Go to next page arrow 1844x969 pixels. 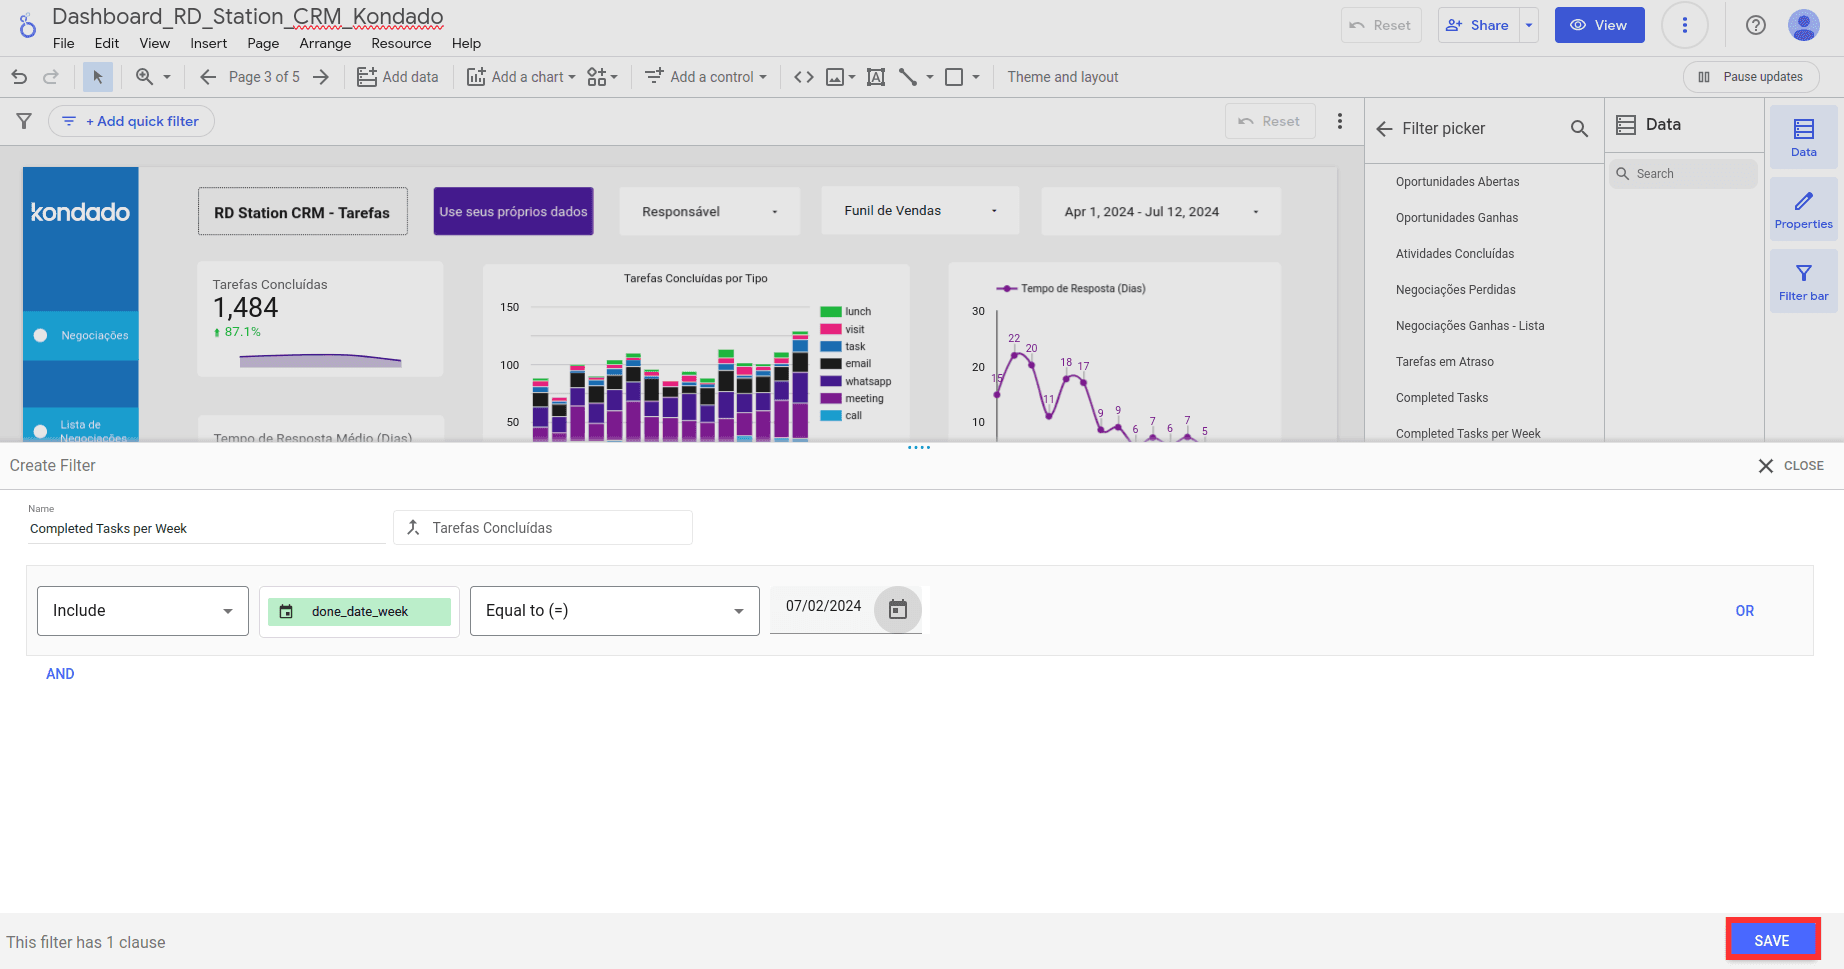point(321,77)
